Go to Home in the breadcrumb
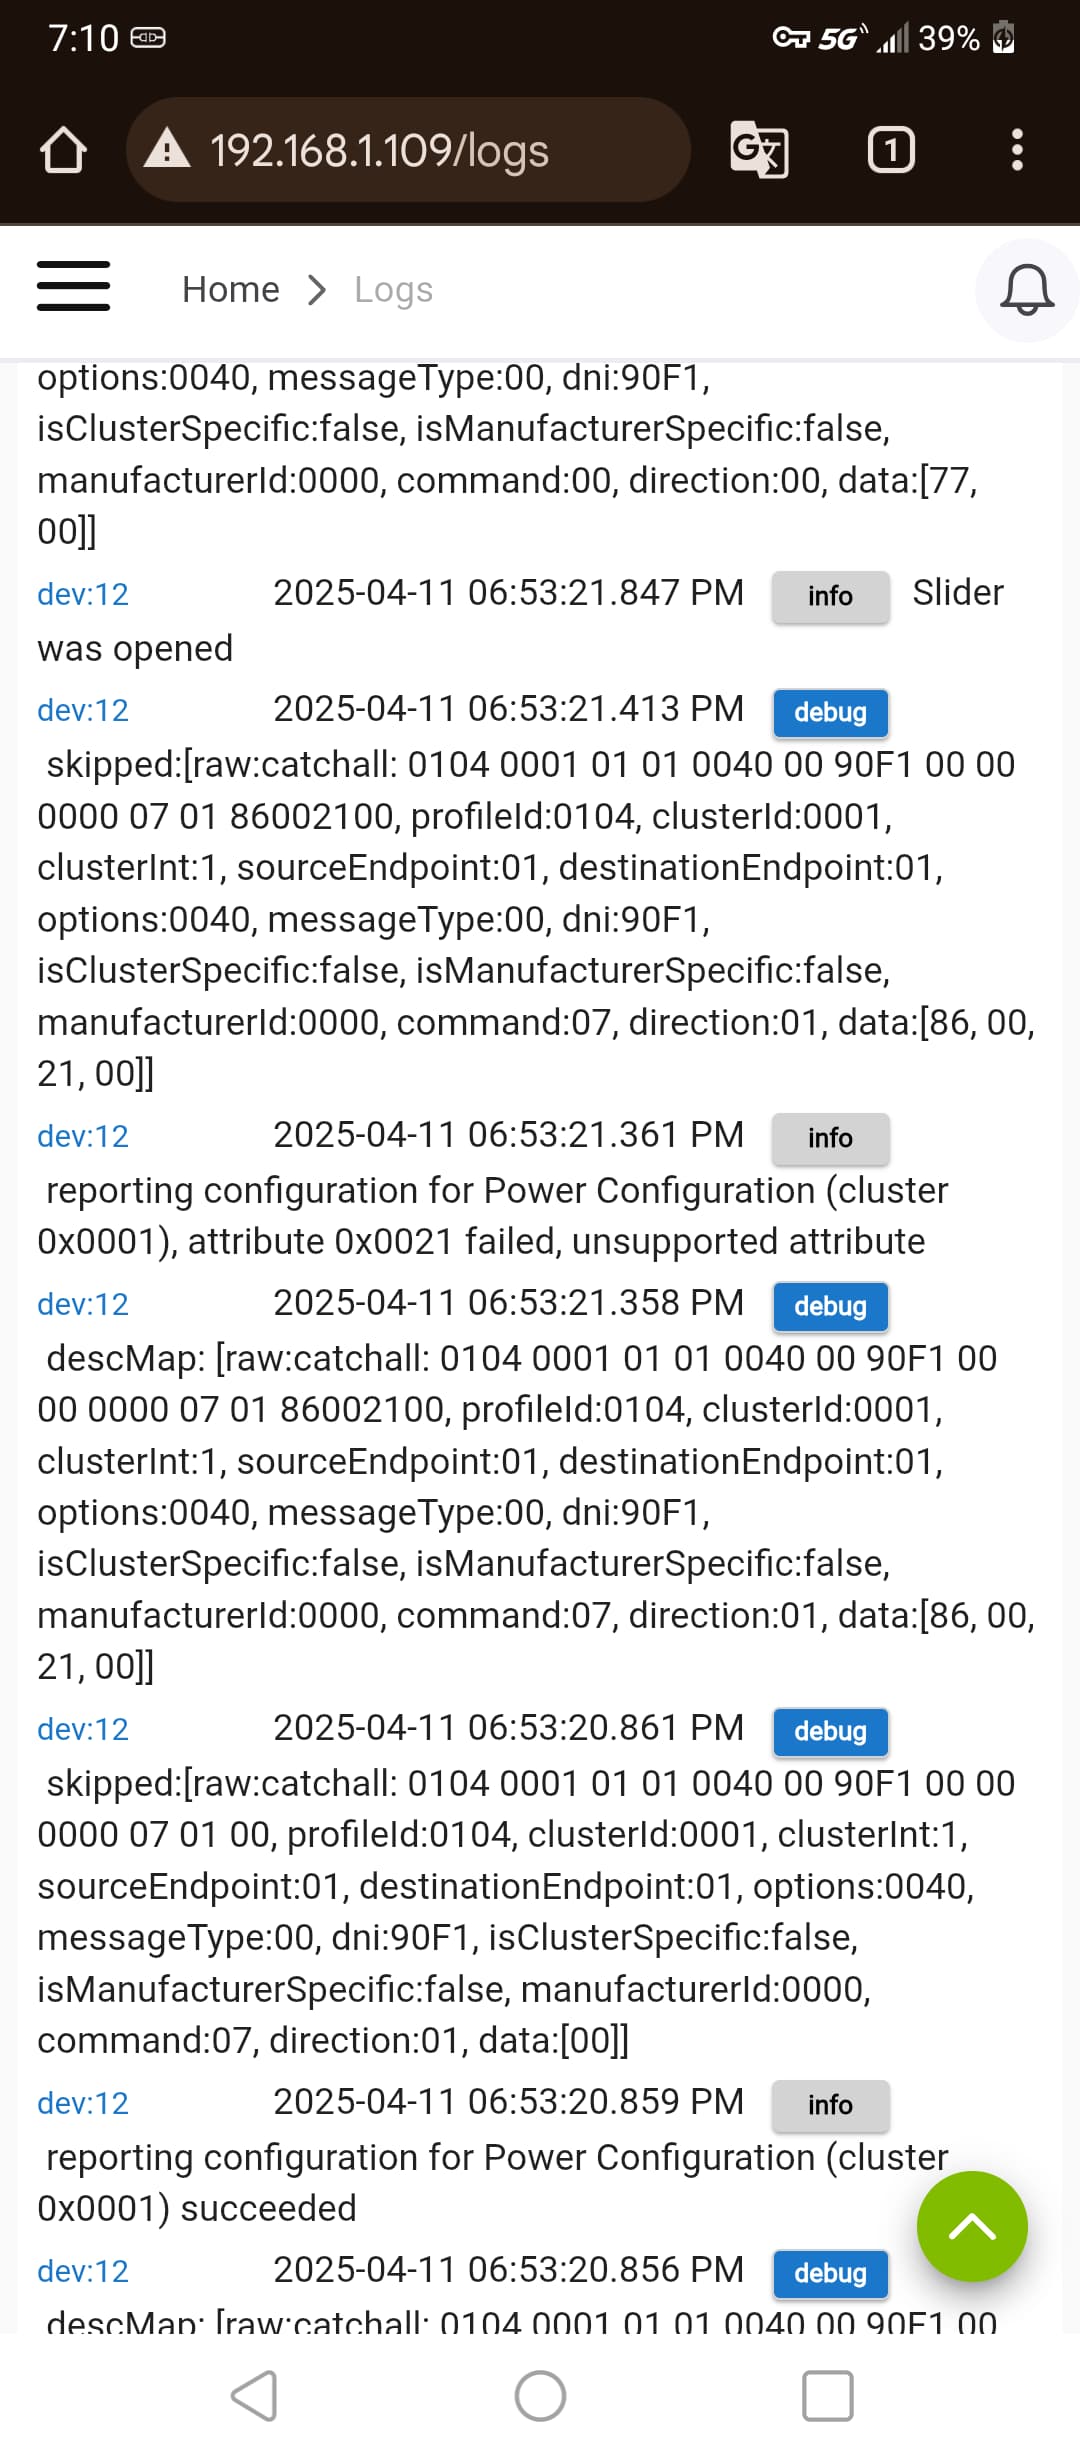 (x=231, y=290)
